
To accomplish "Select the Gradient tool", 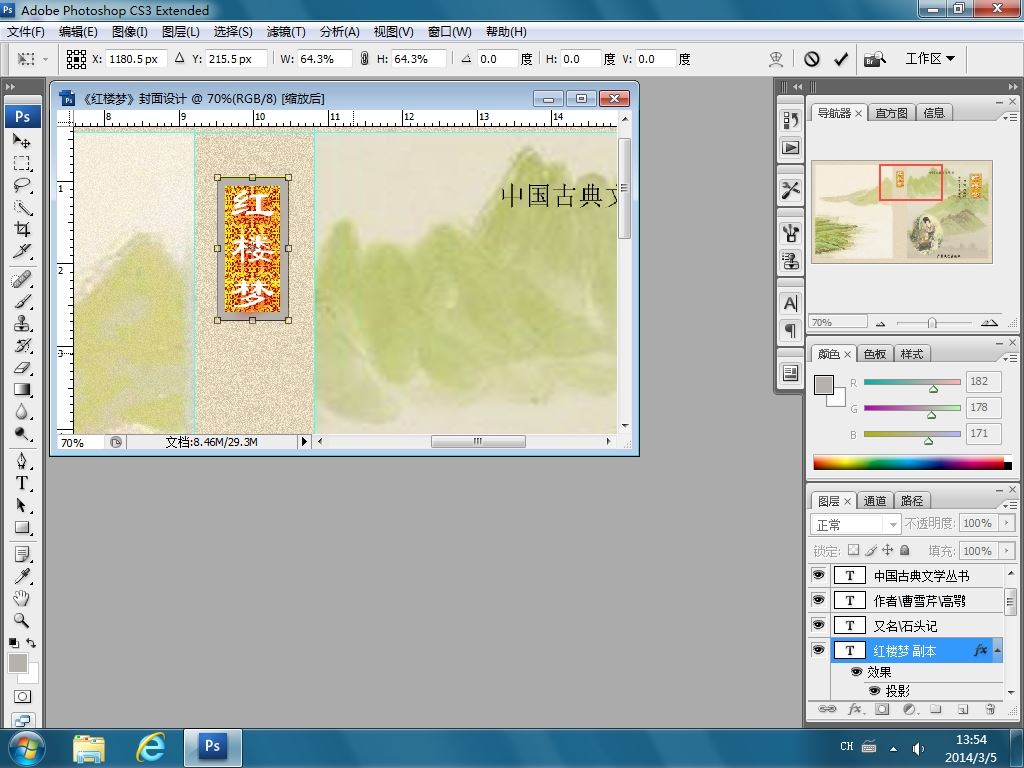I will tap(22, 390).
